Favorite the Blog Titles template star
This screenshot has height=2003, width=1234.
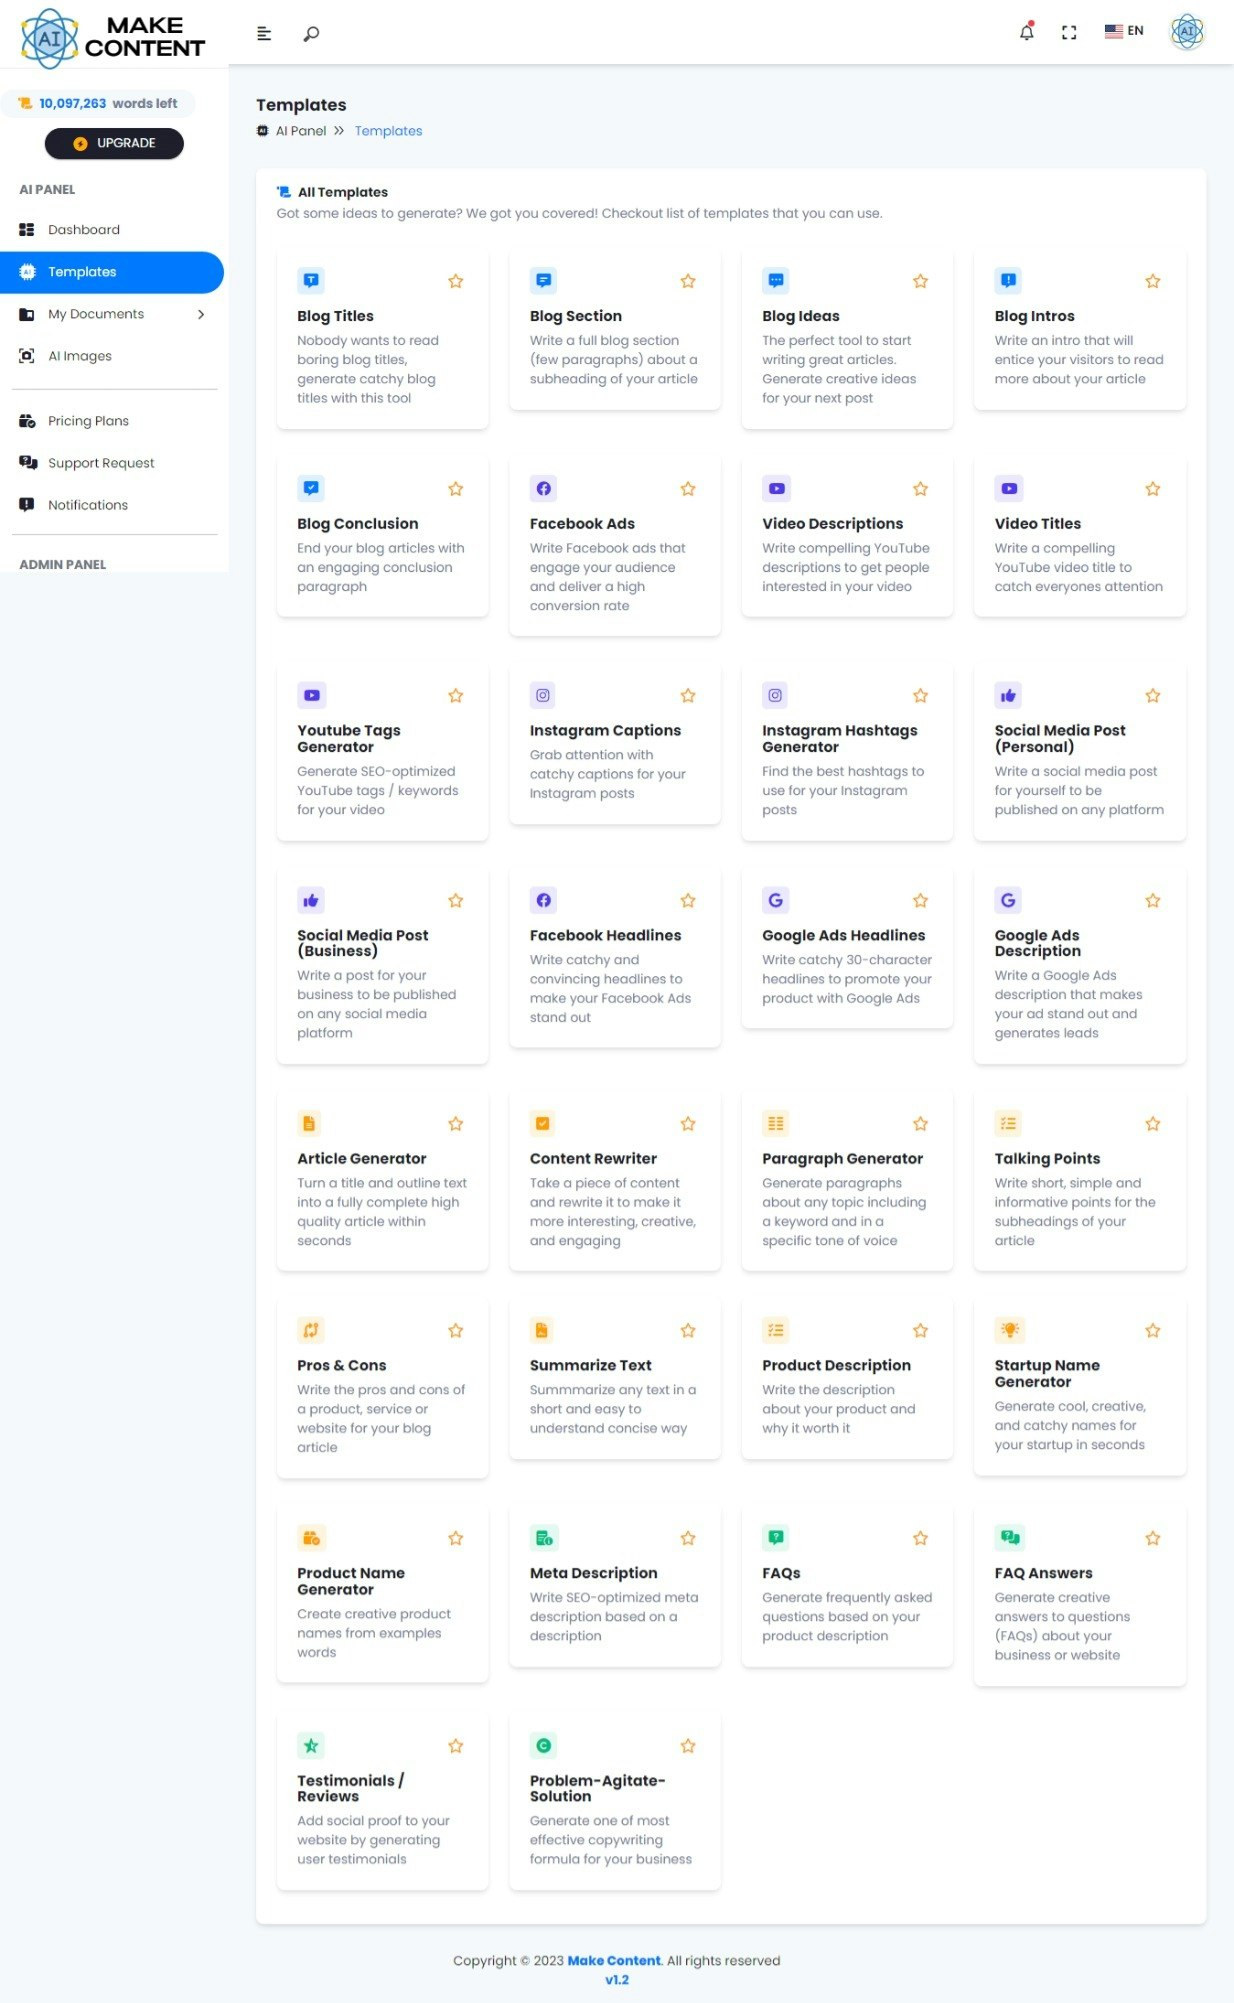pos(456,281)
